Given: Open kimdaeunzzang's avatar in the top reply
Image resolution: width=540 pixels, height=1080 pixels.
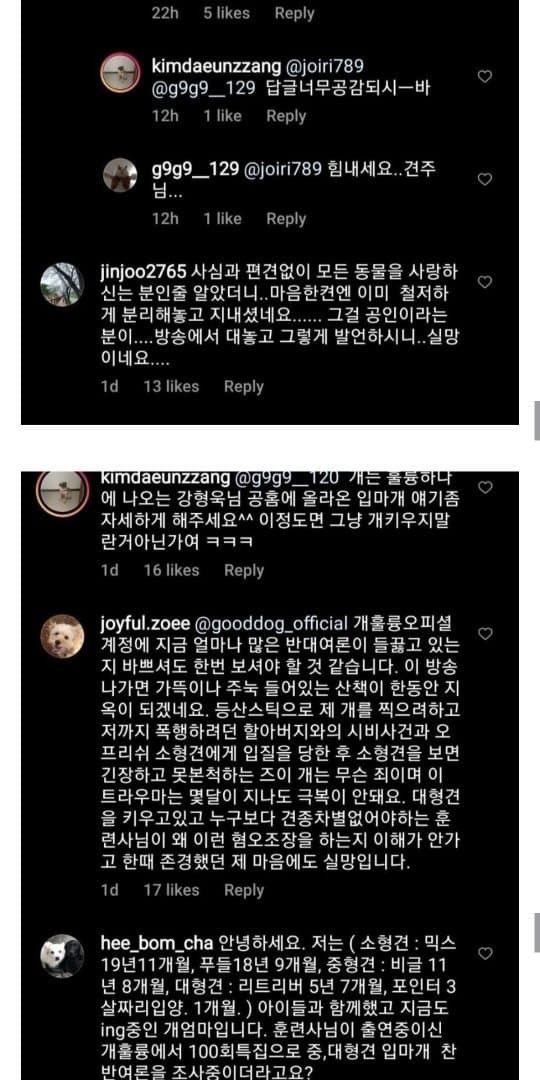Looking at the screenshot, I should click(121, 72).
